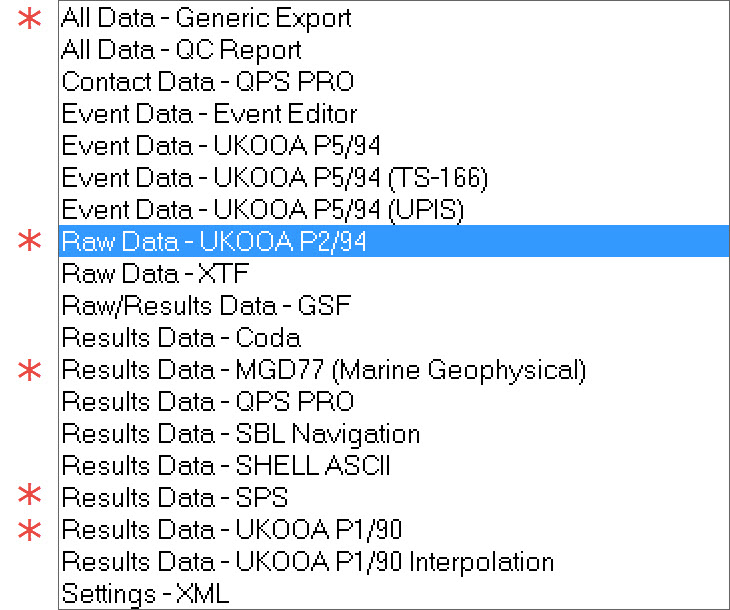
Task: Select Event Data - UKOOA P5/94 (TS-166)
Action: [275, 178]
